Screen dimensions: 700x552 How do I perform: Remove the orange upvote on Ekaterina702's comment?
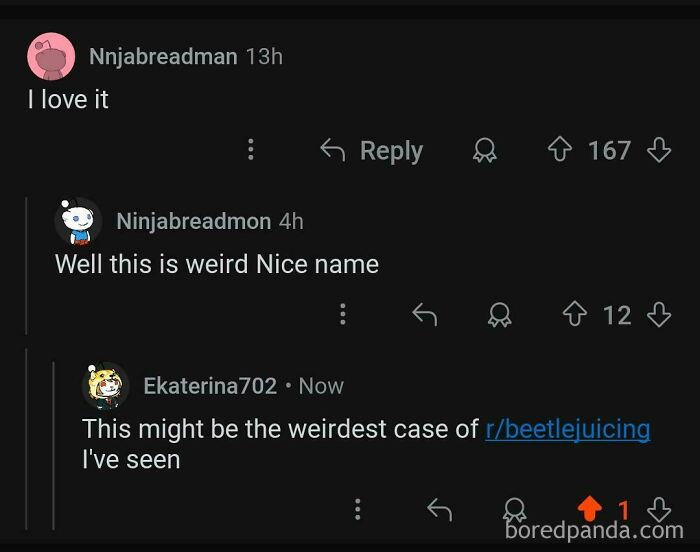click(x=589, y=510)
